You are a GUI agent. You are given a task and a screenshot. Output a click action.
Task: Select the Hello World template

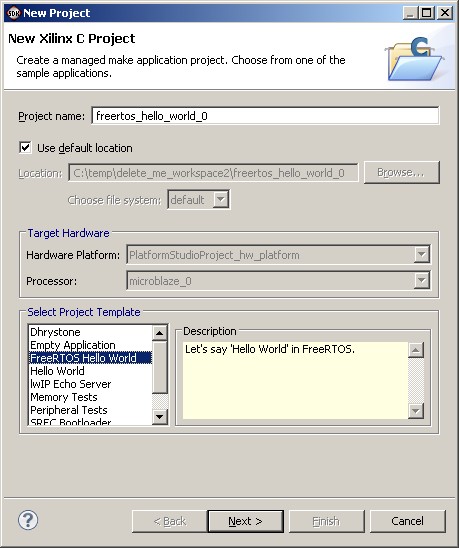click(90, 371)
